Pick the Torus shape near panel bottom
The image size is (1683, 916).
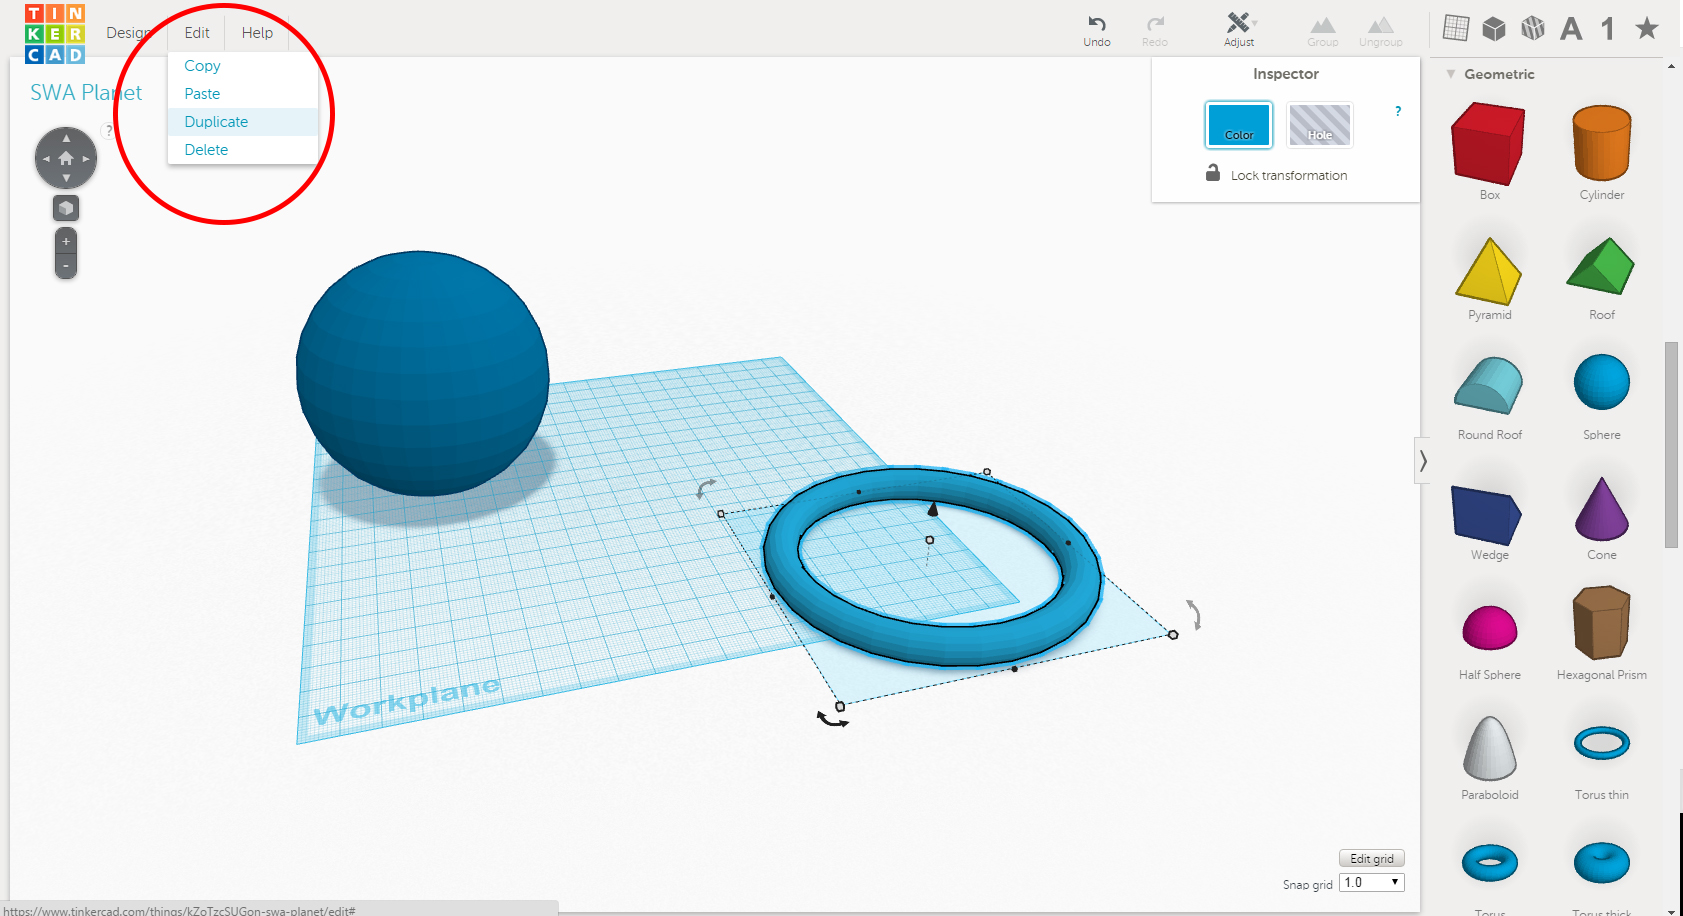pos(1490,863)
